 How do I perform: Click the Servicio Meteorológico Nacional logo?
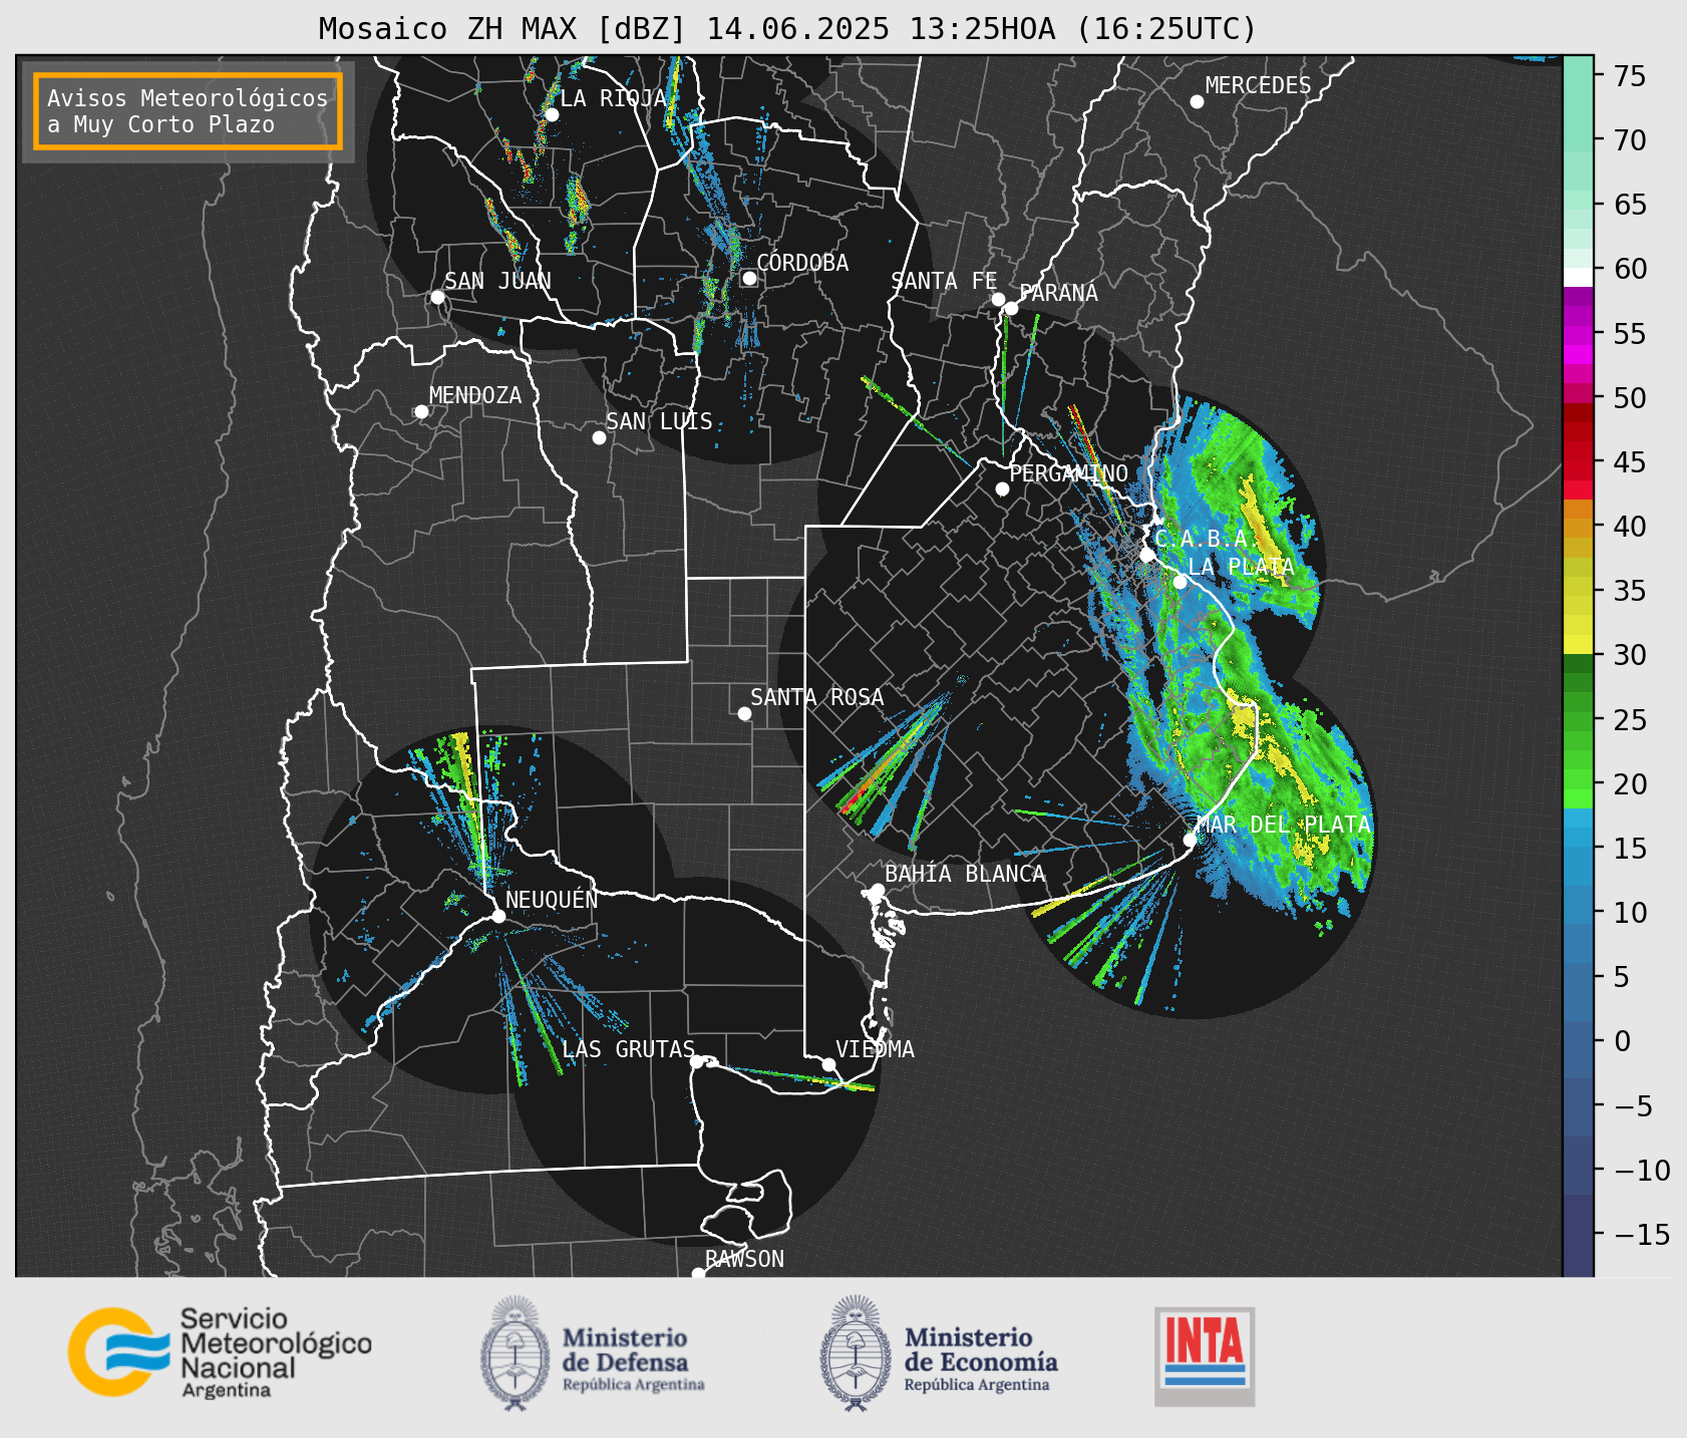point(220,1352)
